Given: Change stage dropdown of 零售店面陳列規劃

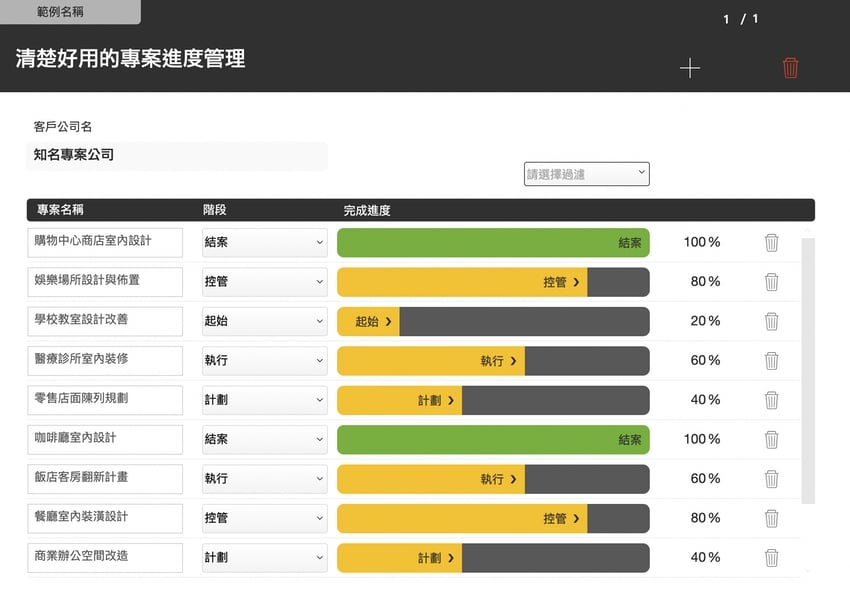Looking at the screenshot, I should coord(264,400).
